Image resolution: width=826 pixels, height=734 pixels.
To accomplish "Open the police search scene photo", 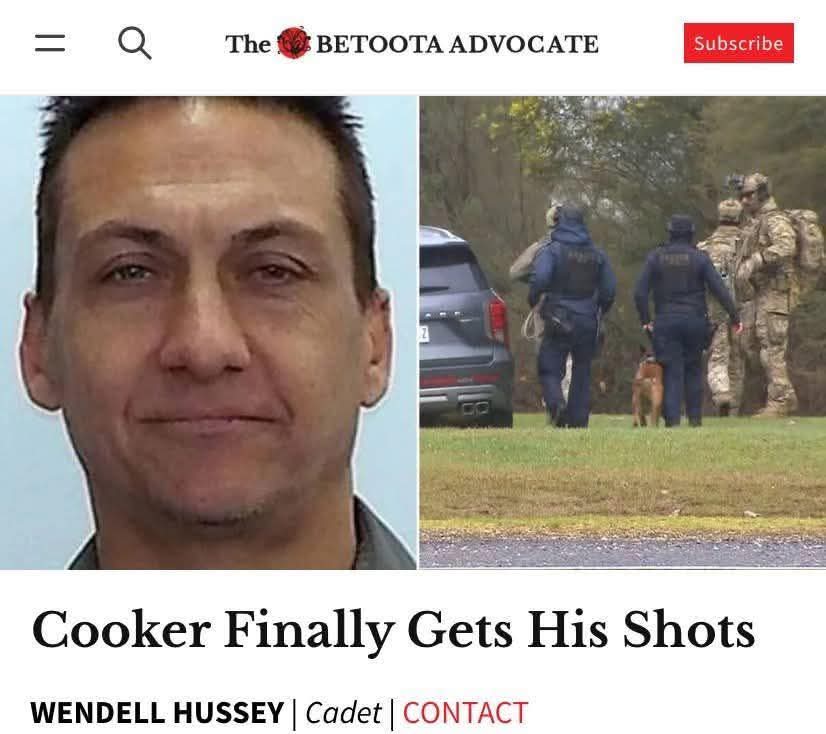I will pos(623,332).
